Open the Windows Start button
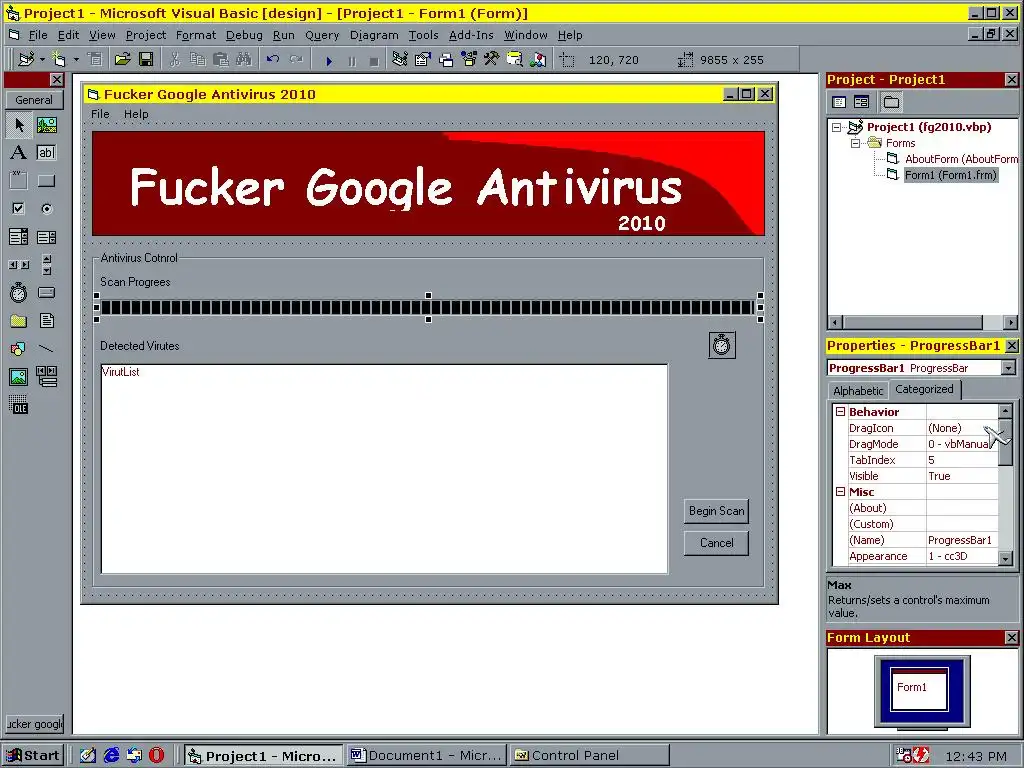 pos(33,756)
